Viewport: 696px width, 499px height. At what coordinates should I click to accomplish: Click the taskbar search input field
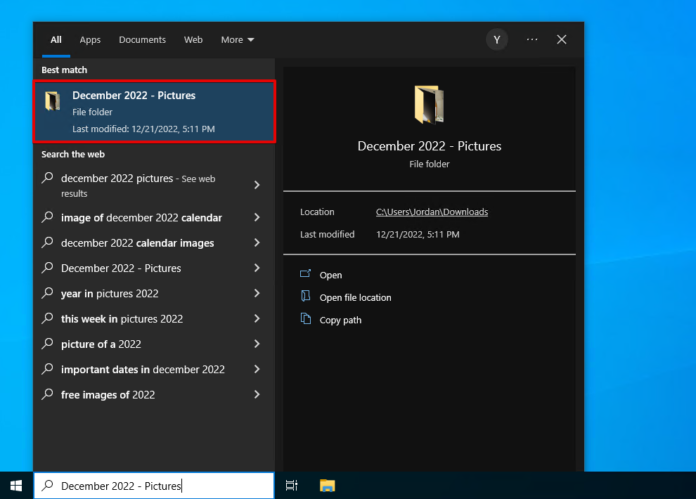[154, 486]
